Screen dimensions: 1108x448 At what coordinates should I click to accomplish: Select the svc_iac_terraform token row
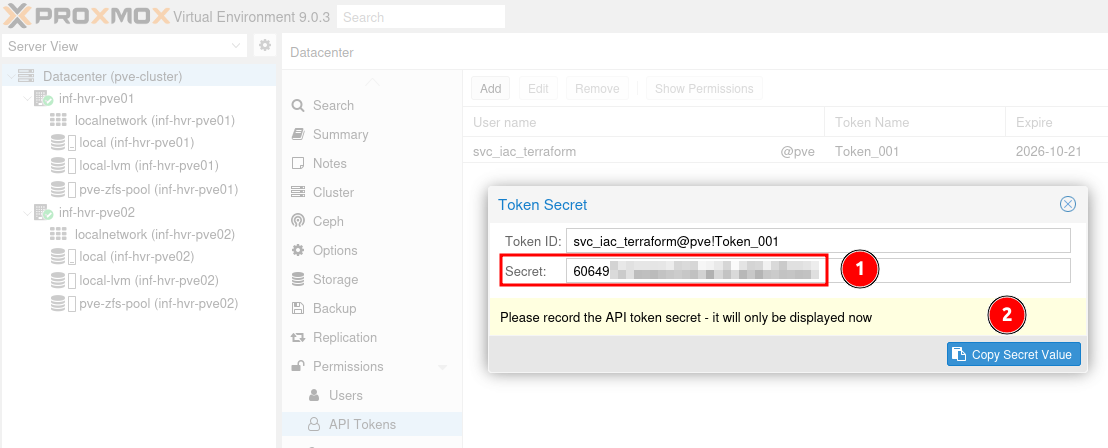785,151
